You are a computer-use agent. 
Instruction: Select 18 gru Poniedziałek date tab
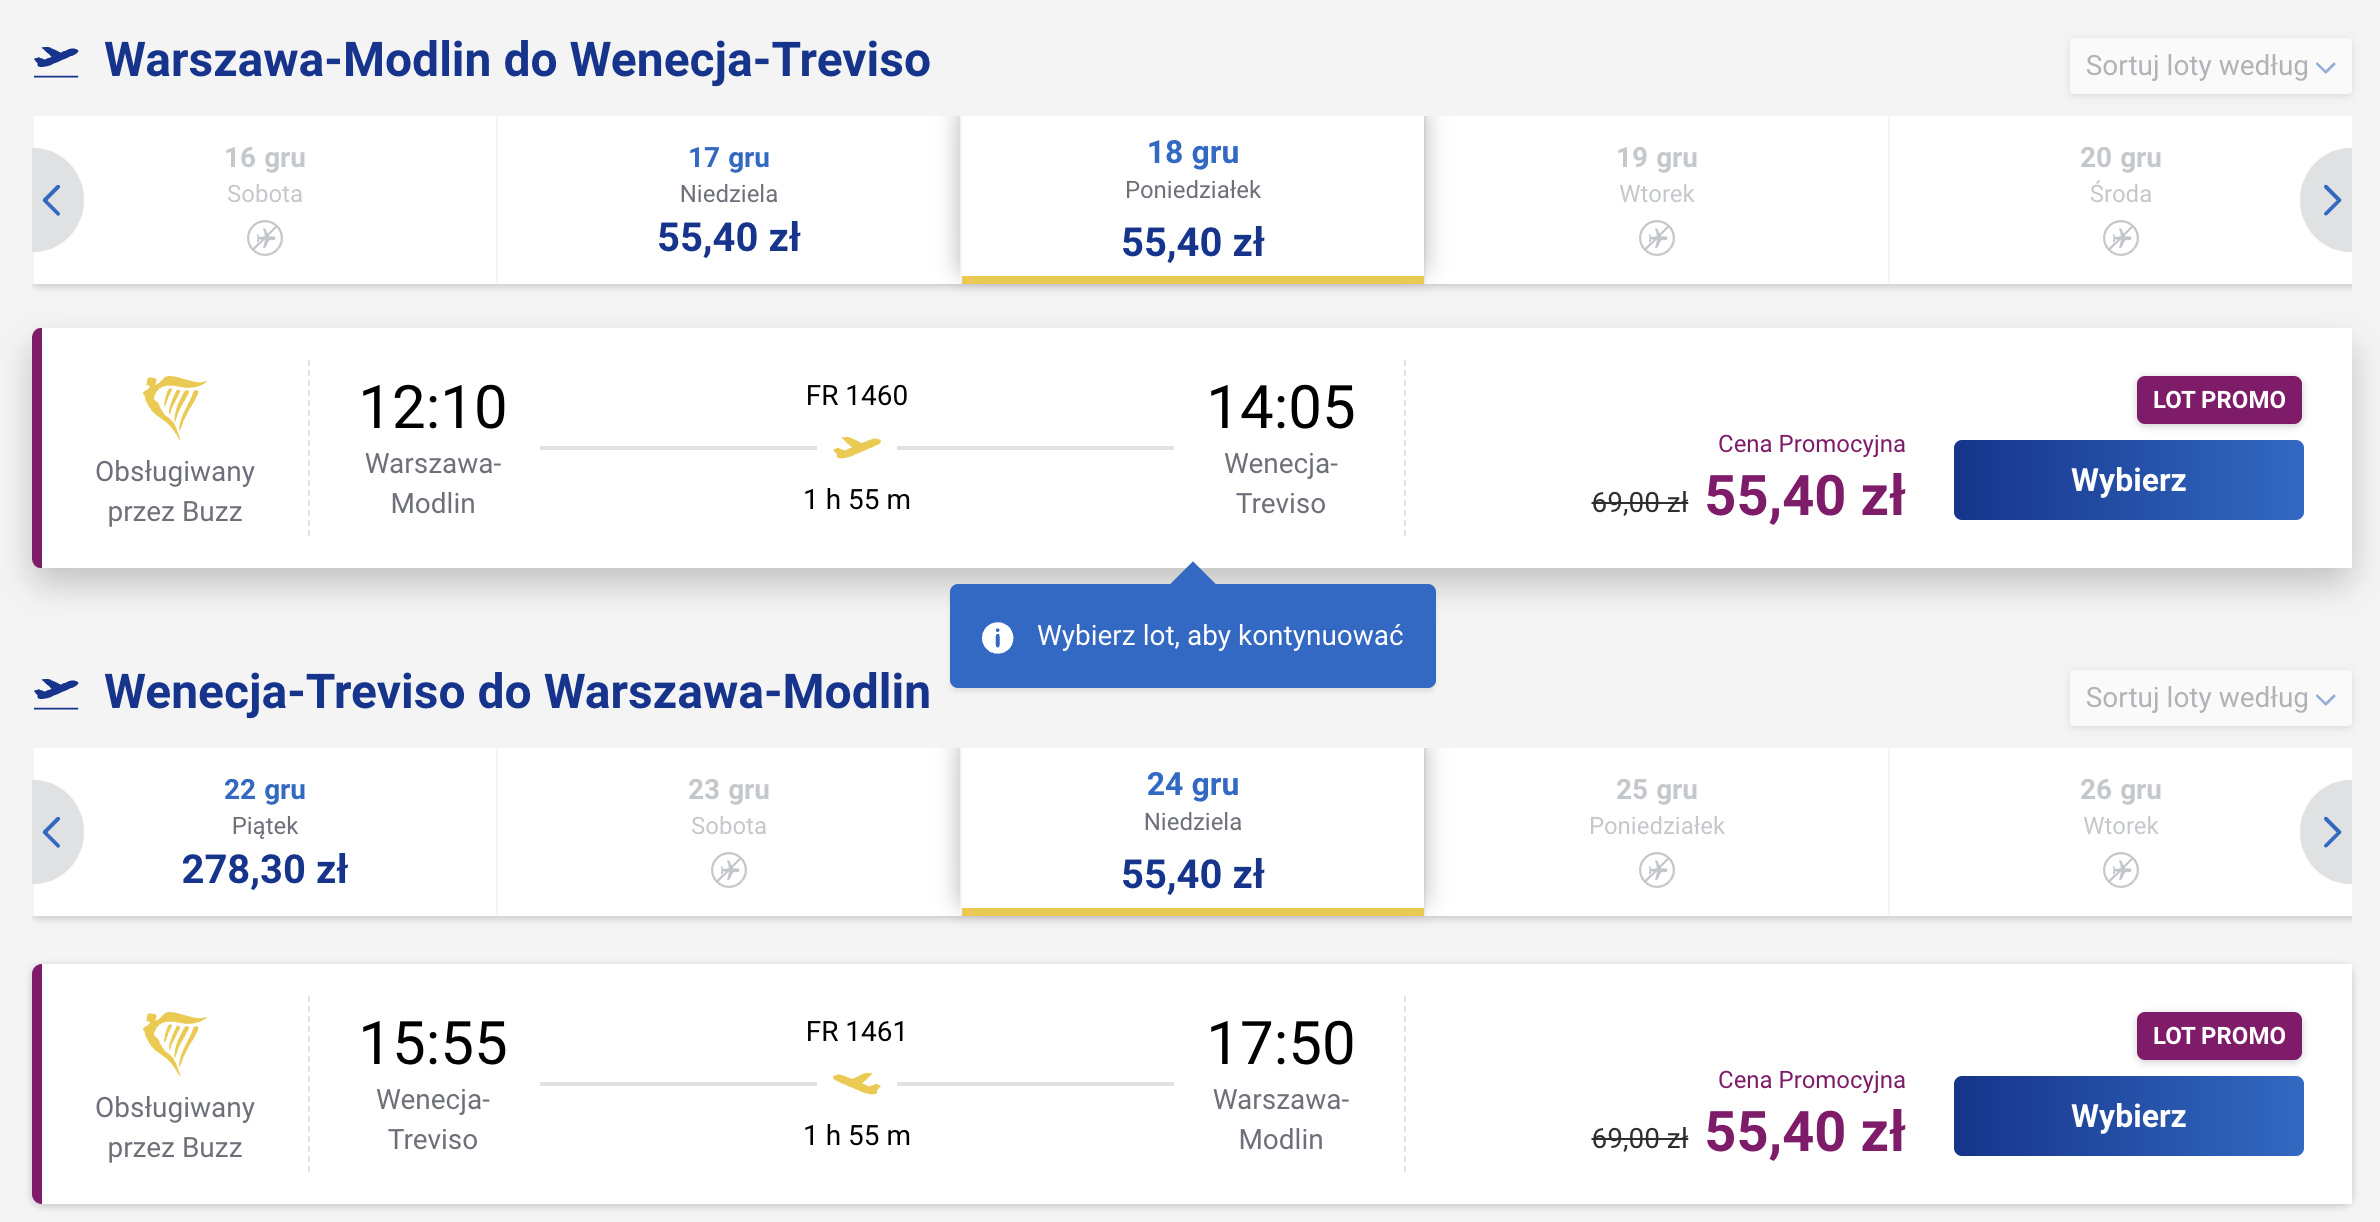click(1193, 200)
